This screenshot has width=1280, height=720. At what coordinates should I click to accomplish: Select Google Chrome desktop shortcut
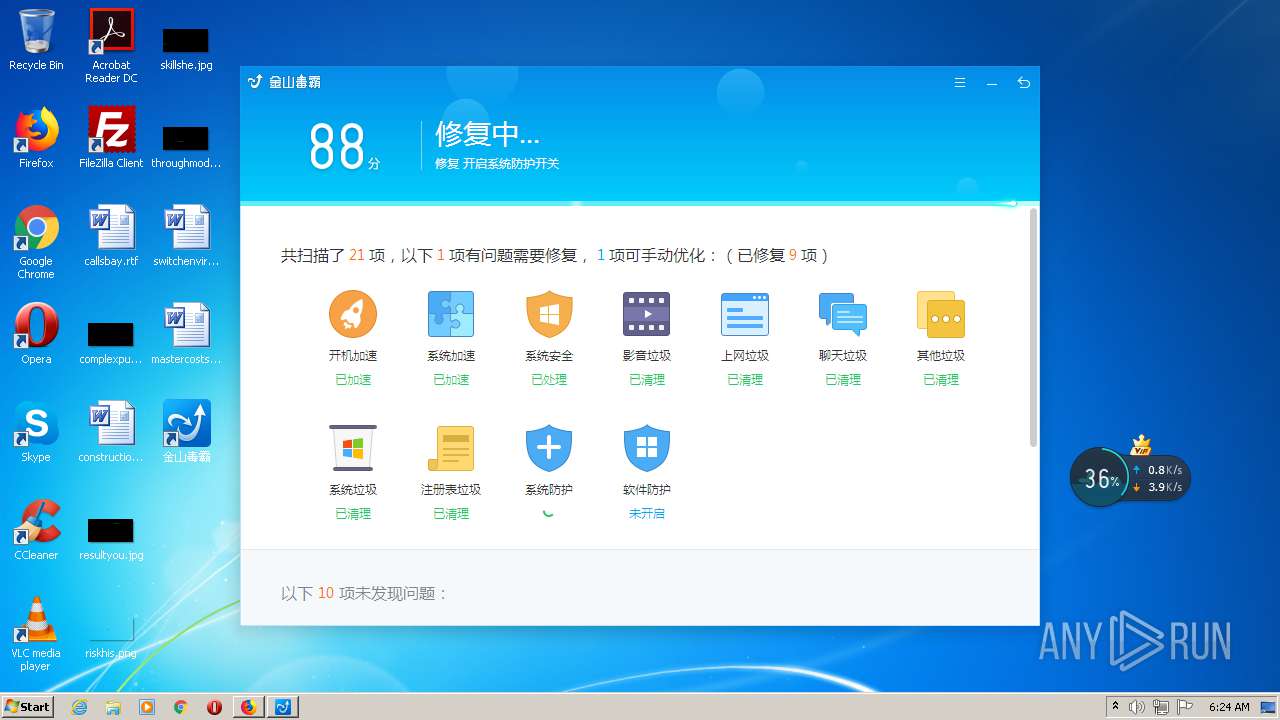click(x=36, y=242)
